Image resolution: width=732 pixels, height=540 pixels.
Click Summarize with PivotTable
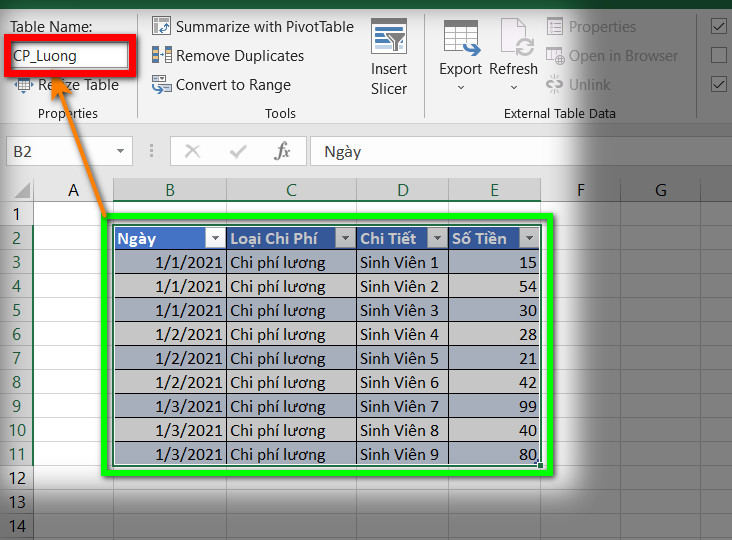coord(265,27)
